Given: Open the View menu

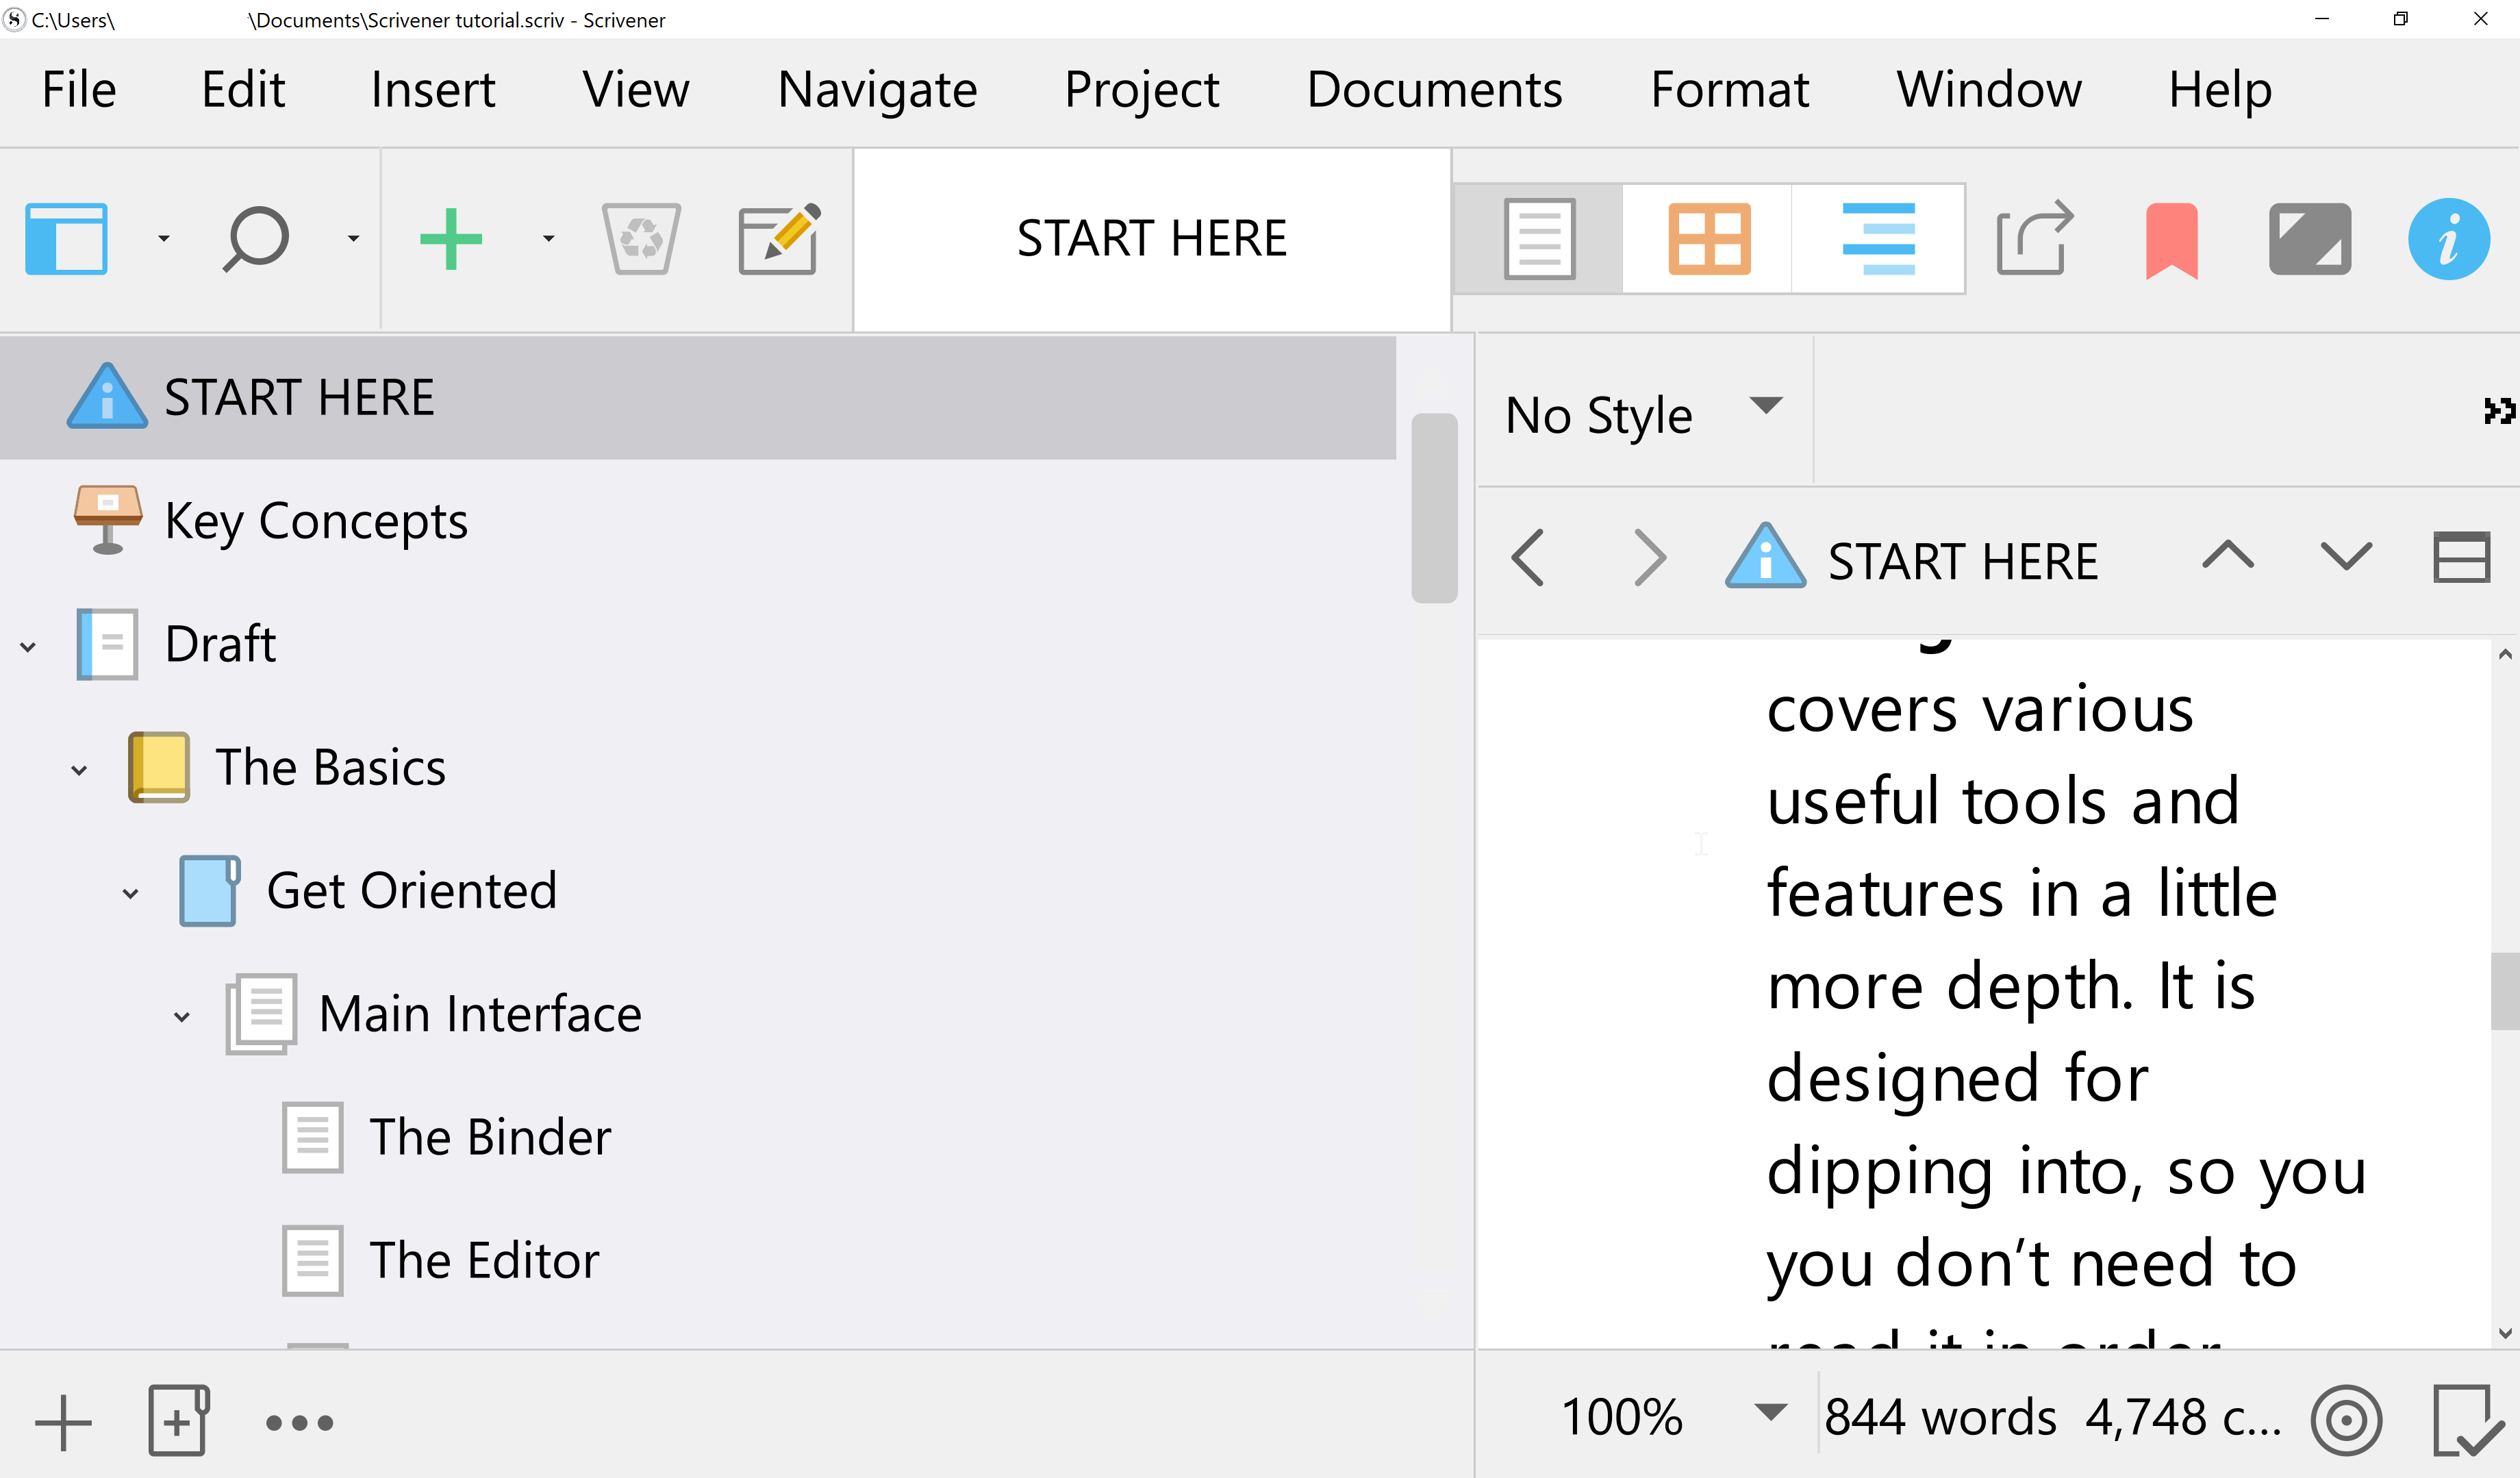Looking at the screenshot, I should (x=636, y=90).
